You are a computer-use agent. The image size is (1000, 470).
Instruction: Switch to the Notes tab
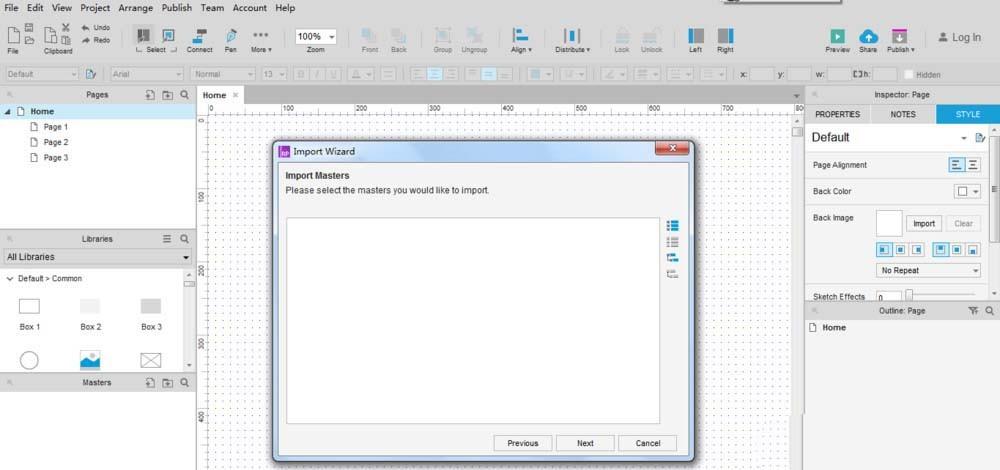click(903, 114)
